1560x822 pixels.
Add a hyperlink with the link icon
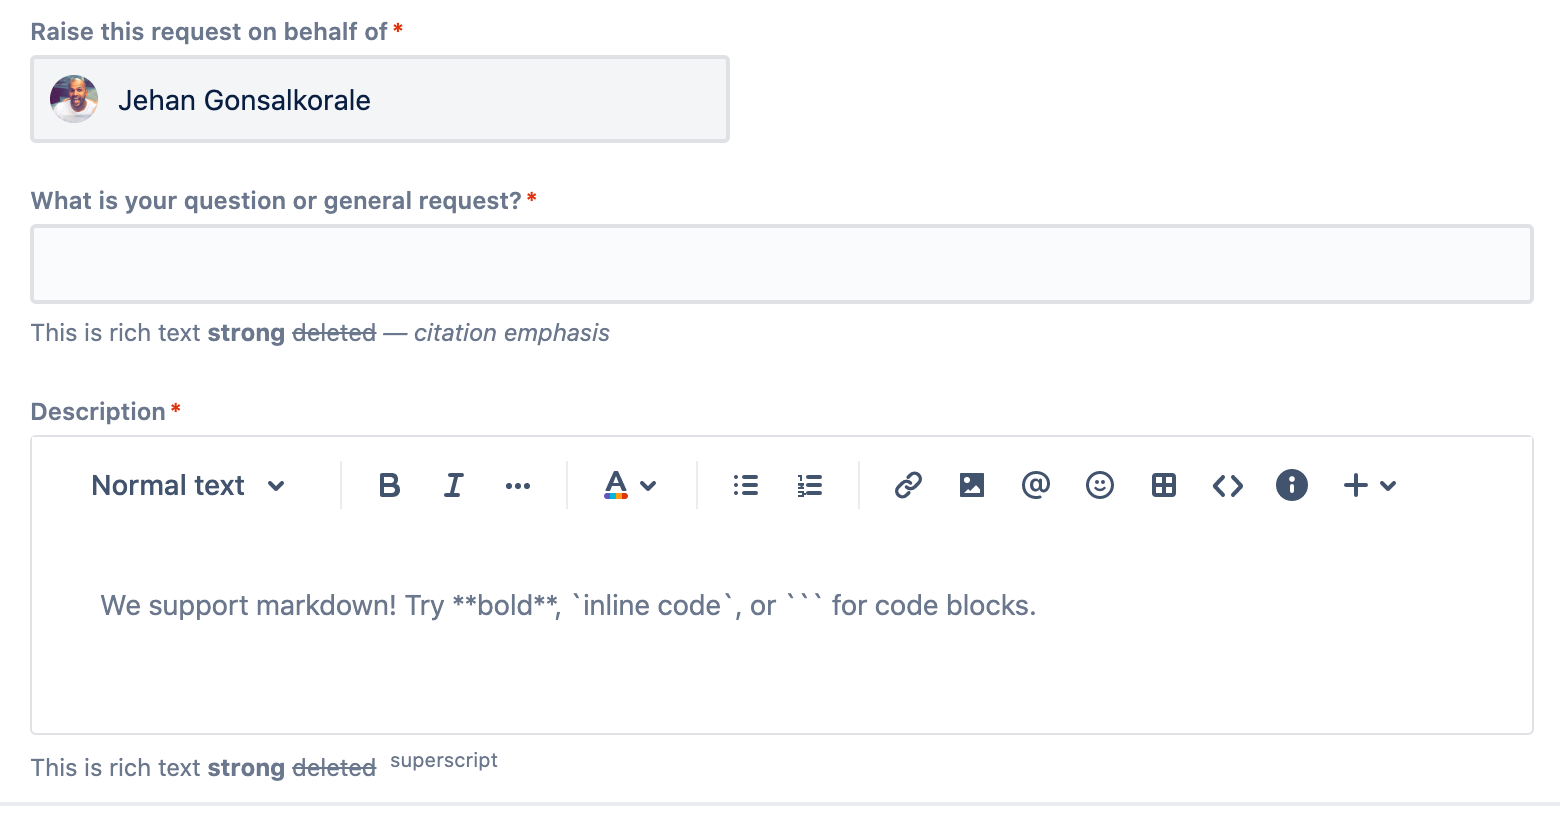(x=907, y=486)
